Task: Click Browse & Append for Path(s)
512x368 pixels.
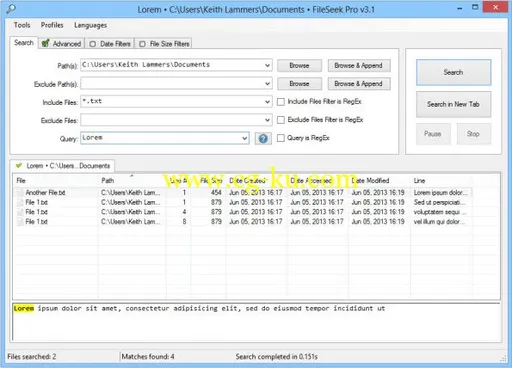Action: pos(359,66)
